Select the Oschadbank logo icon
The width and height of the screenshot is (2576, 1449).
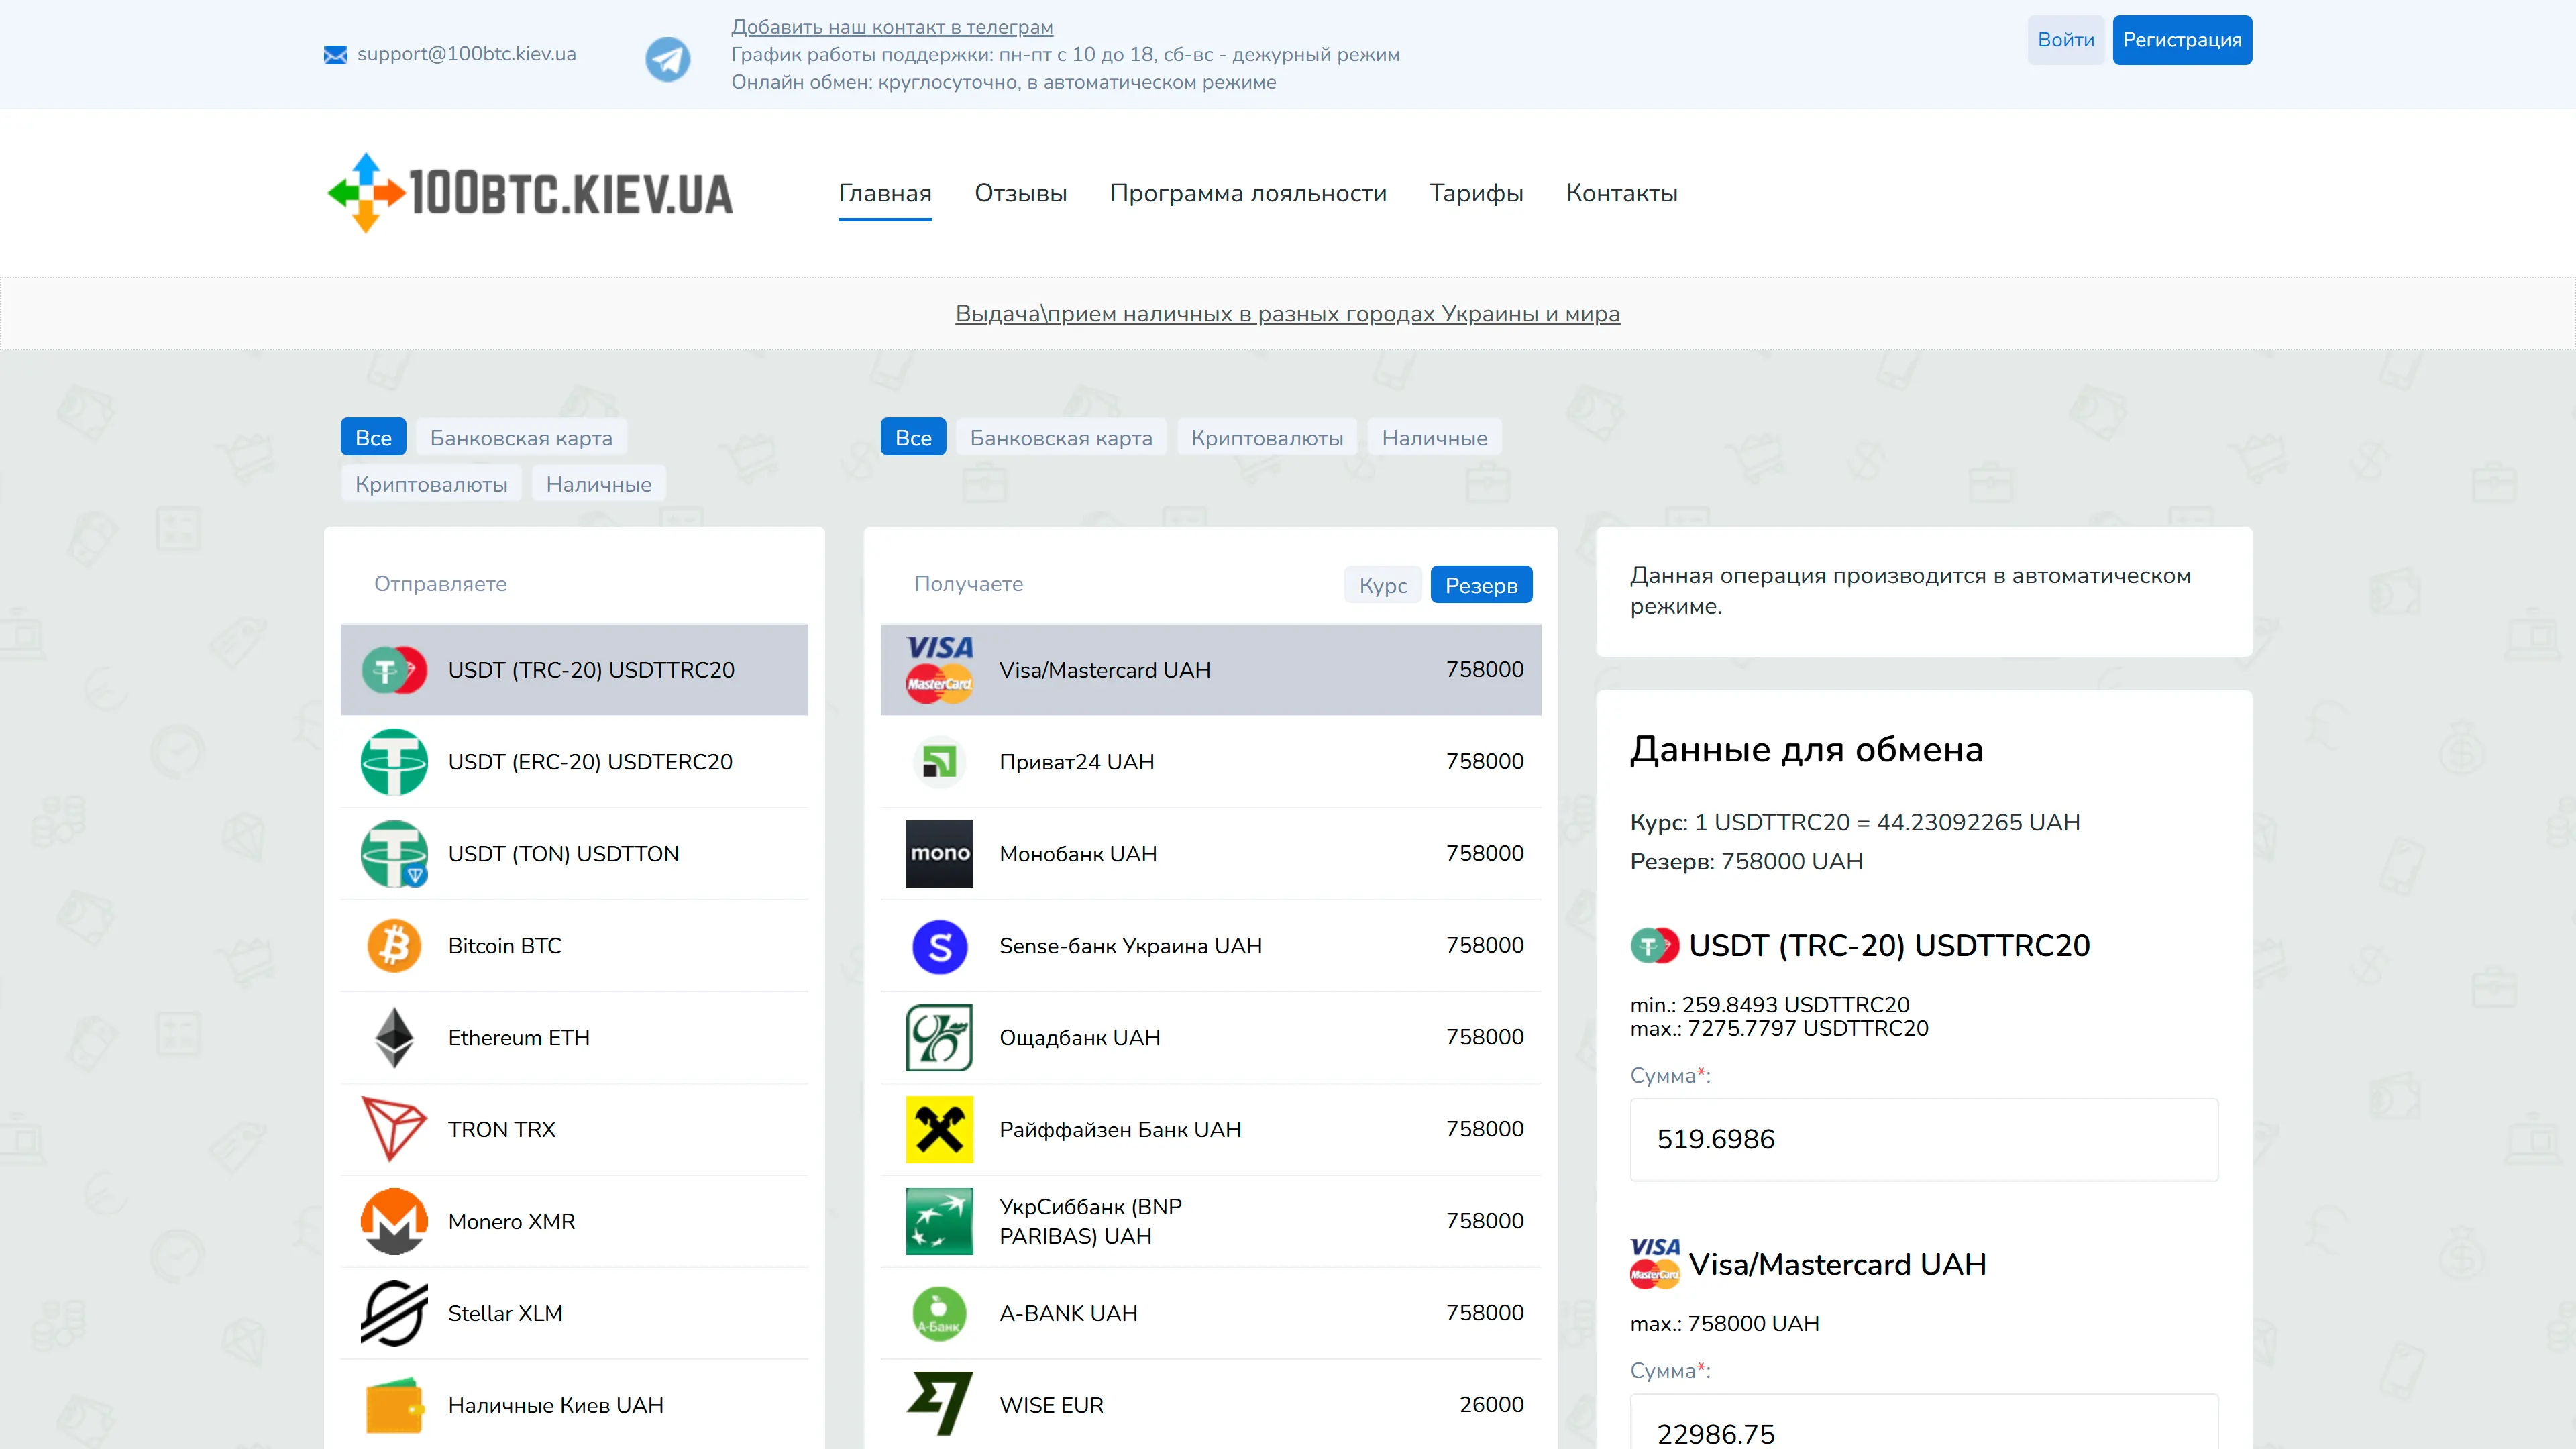tap(939, 1038)
